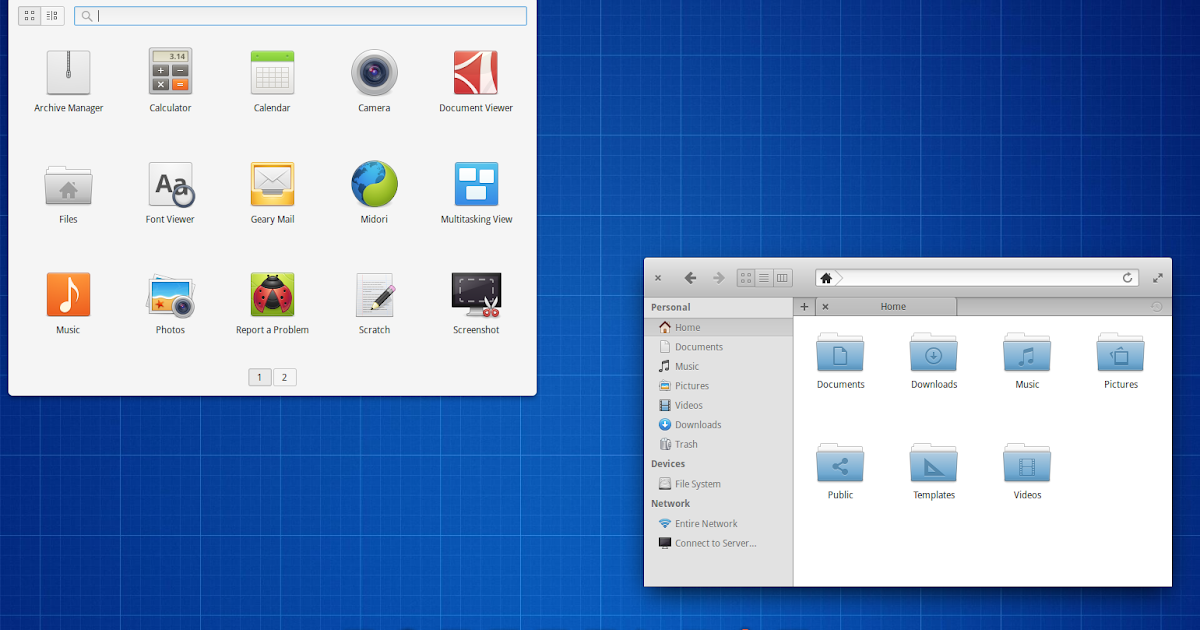
Task: Click the Files location path bar
Action: [979, 278]
